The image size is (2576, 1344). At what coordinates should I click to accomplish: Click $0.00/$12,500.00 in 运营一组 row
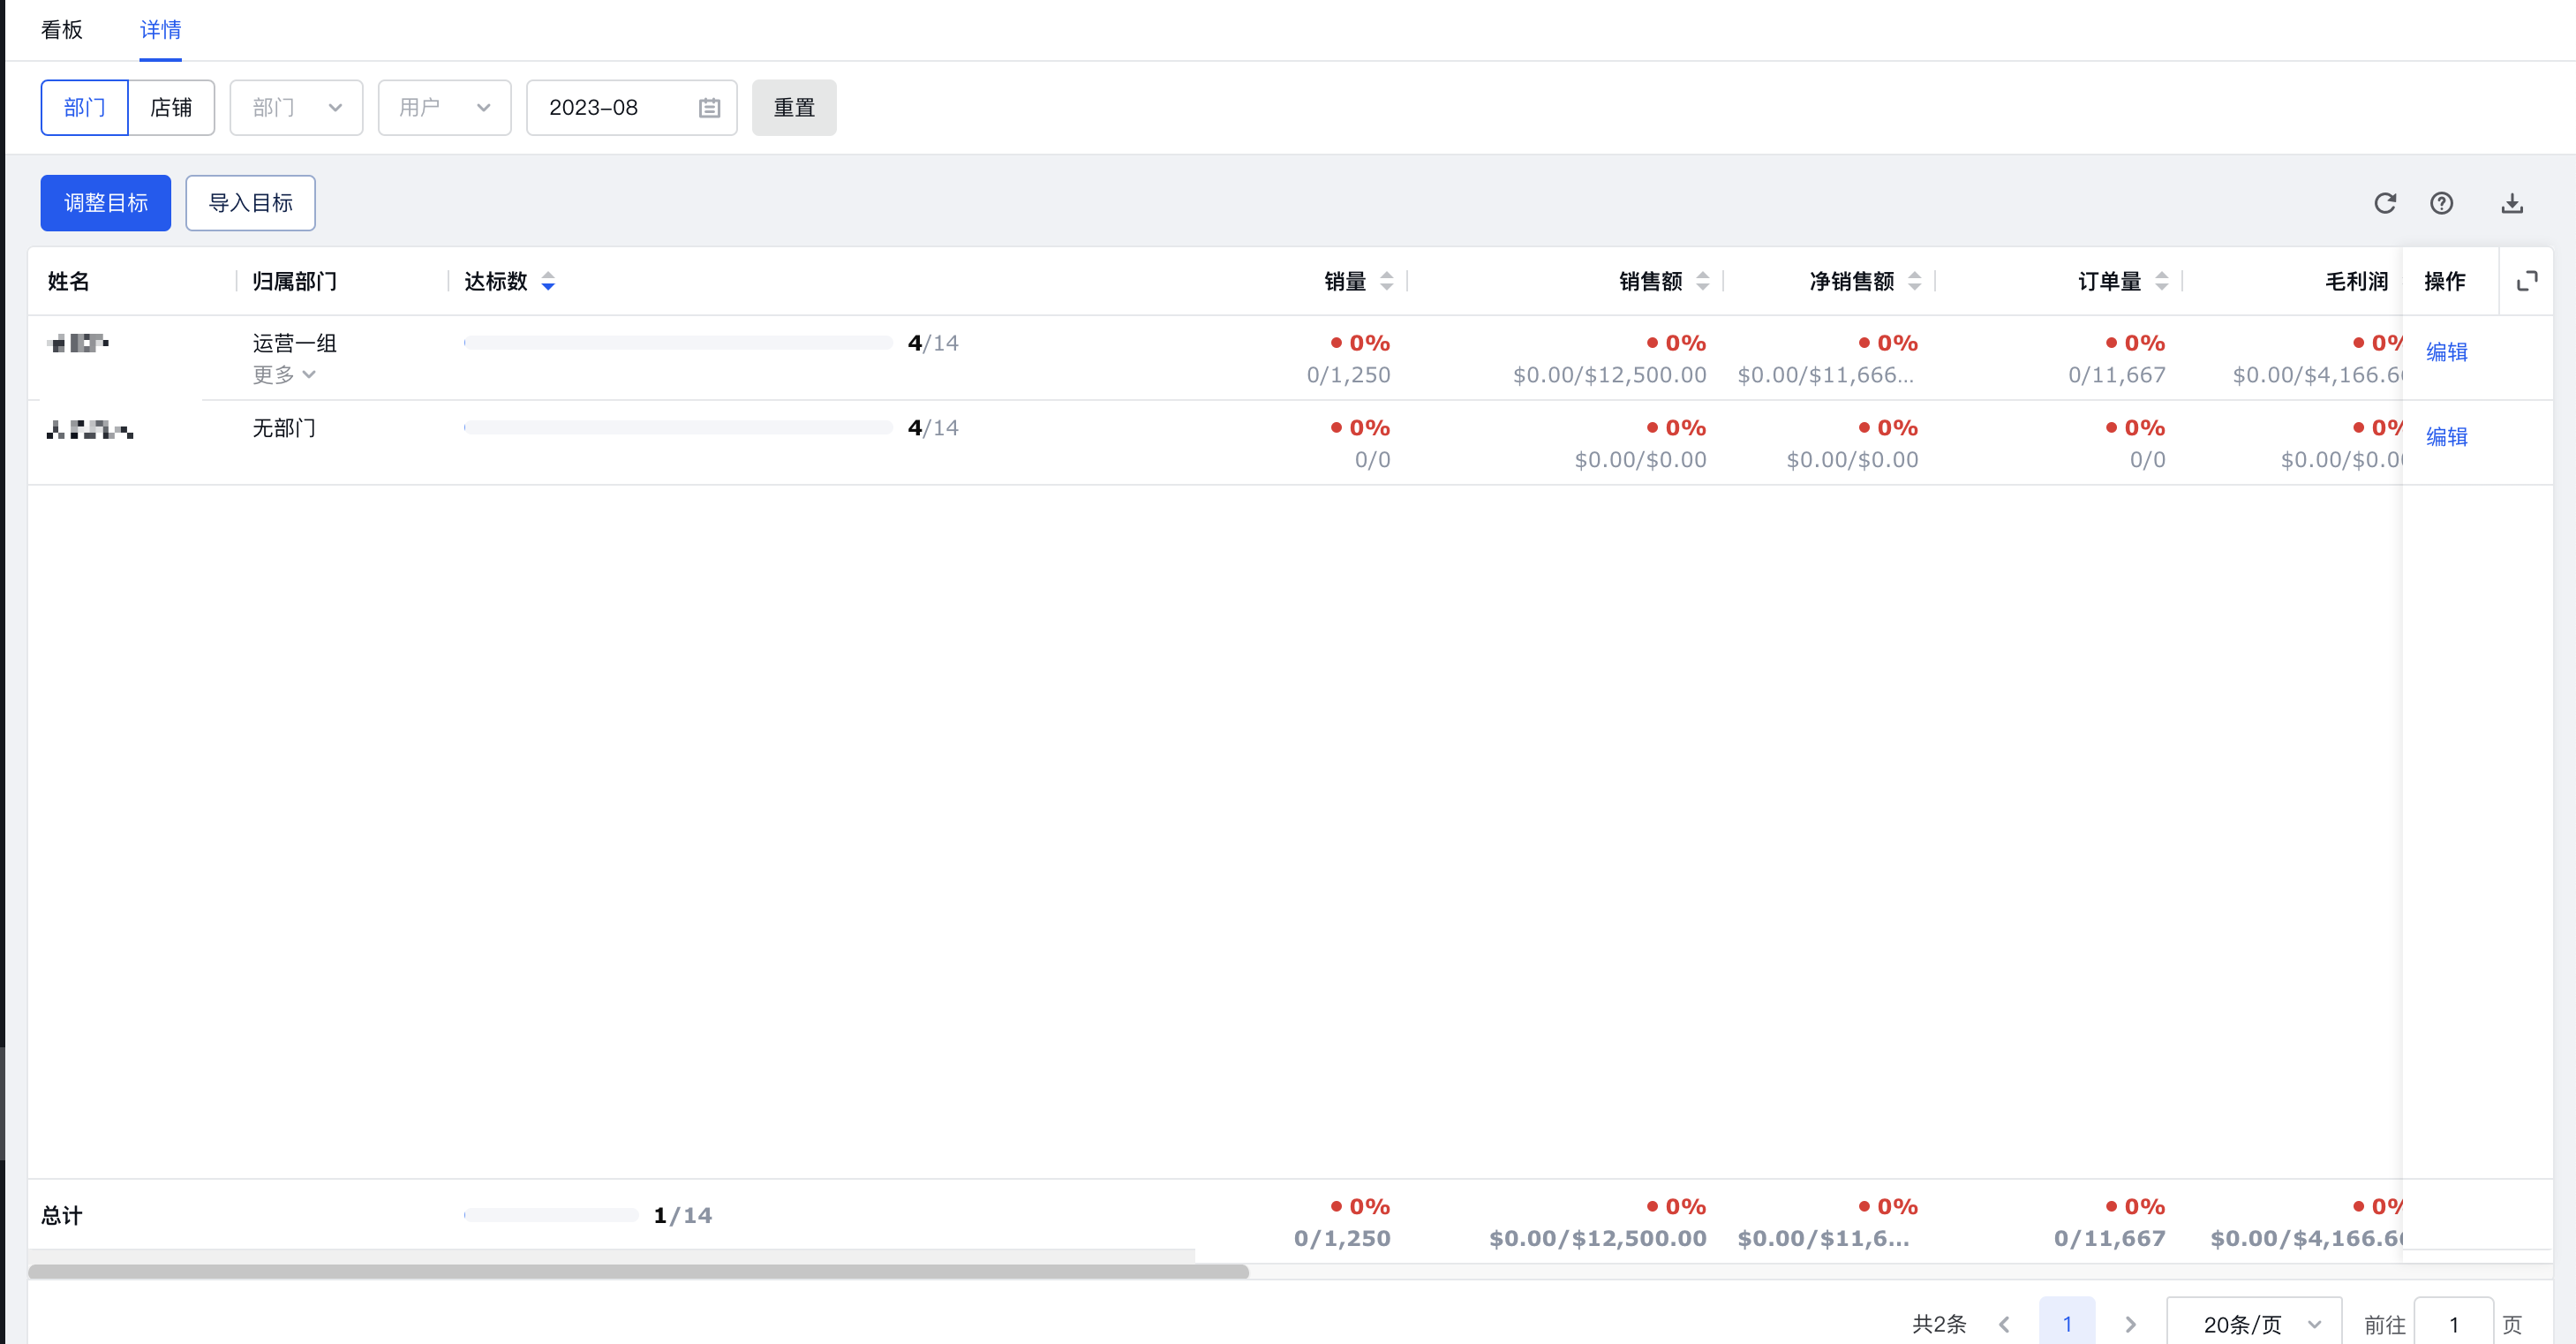click(x=1609, y=375)
